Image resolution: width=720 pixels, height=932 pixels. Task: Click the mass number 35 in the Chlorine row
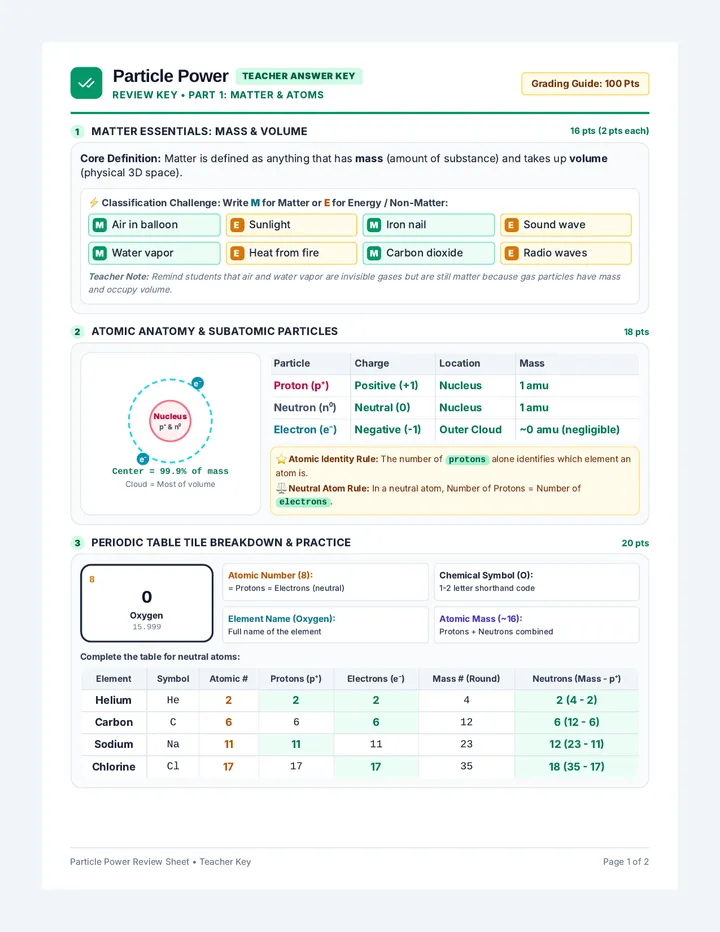pyautogui.click(x=466, y=766)
